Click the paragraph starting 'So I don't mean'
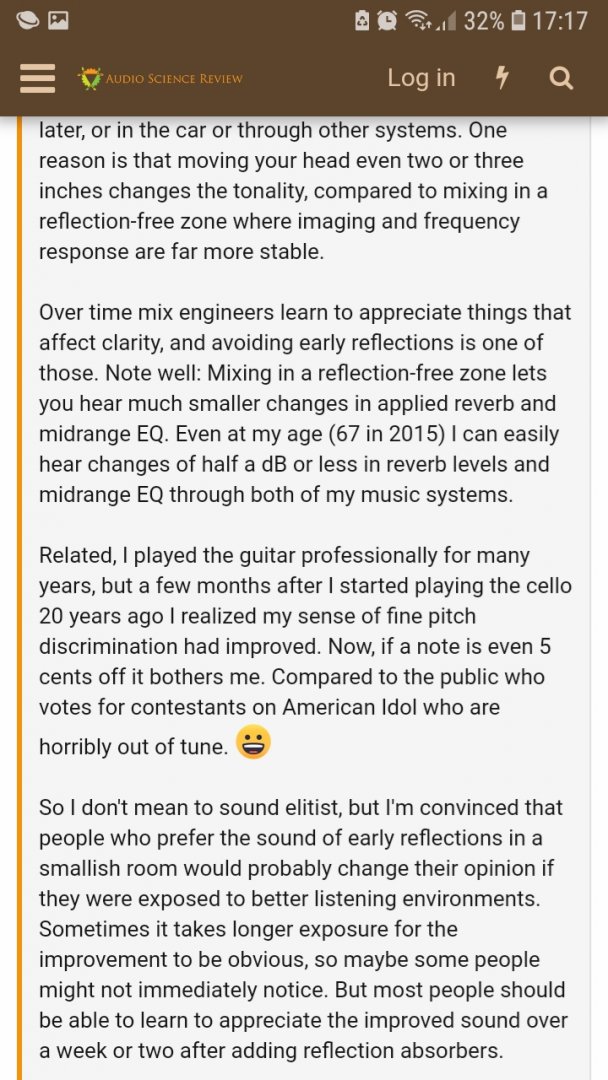Image resolution: width=608 pixels, height=1080 pixels. tap(303, 928)
